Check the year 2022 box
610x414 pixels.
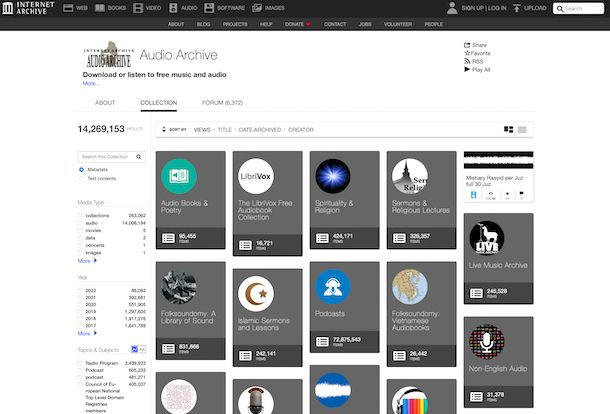tap(80, 291)
